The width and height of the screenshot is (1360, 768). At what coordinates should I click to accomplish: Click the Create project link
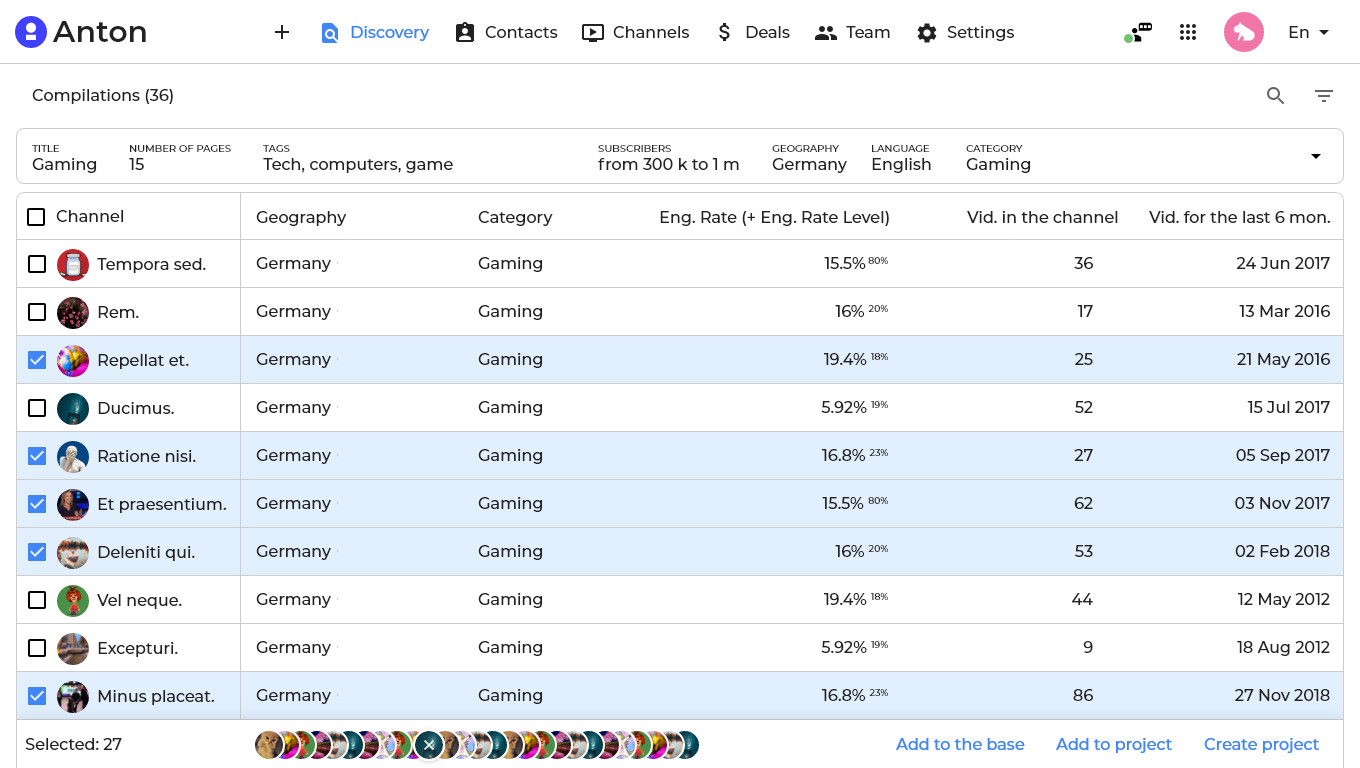point(1261,744)
